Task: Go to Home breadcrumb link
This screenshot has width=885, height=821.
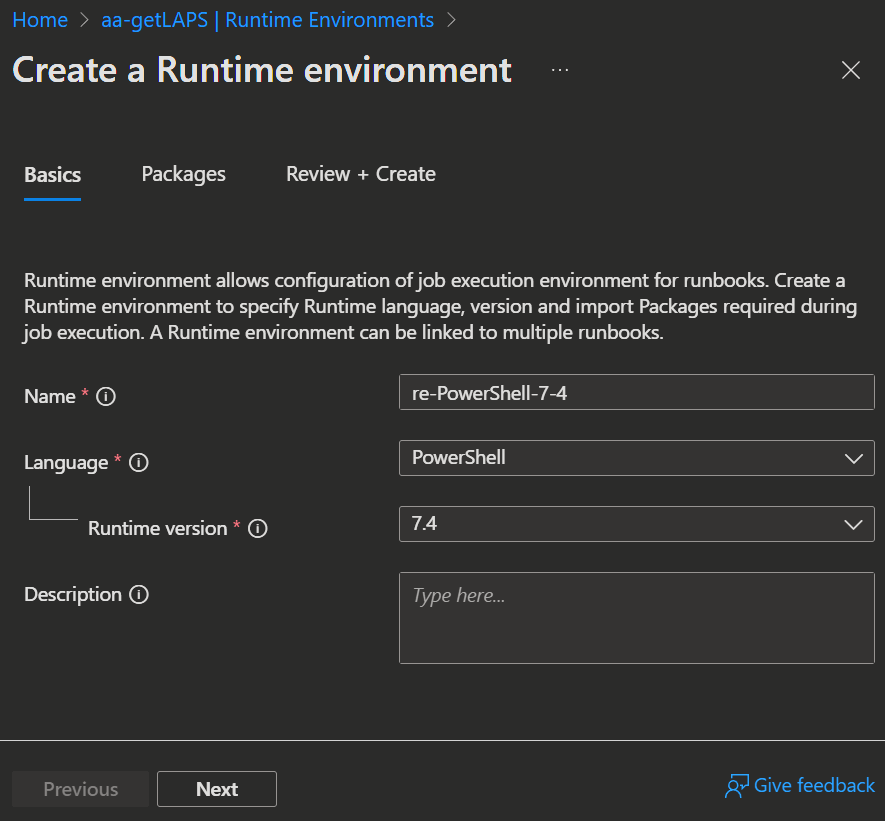Action: tap(40, 20)
